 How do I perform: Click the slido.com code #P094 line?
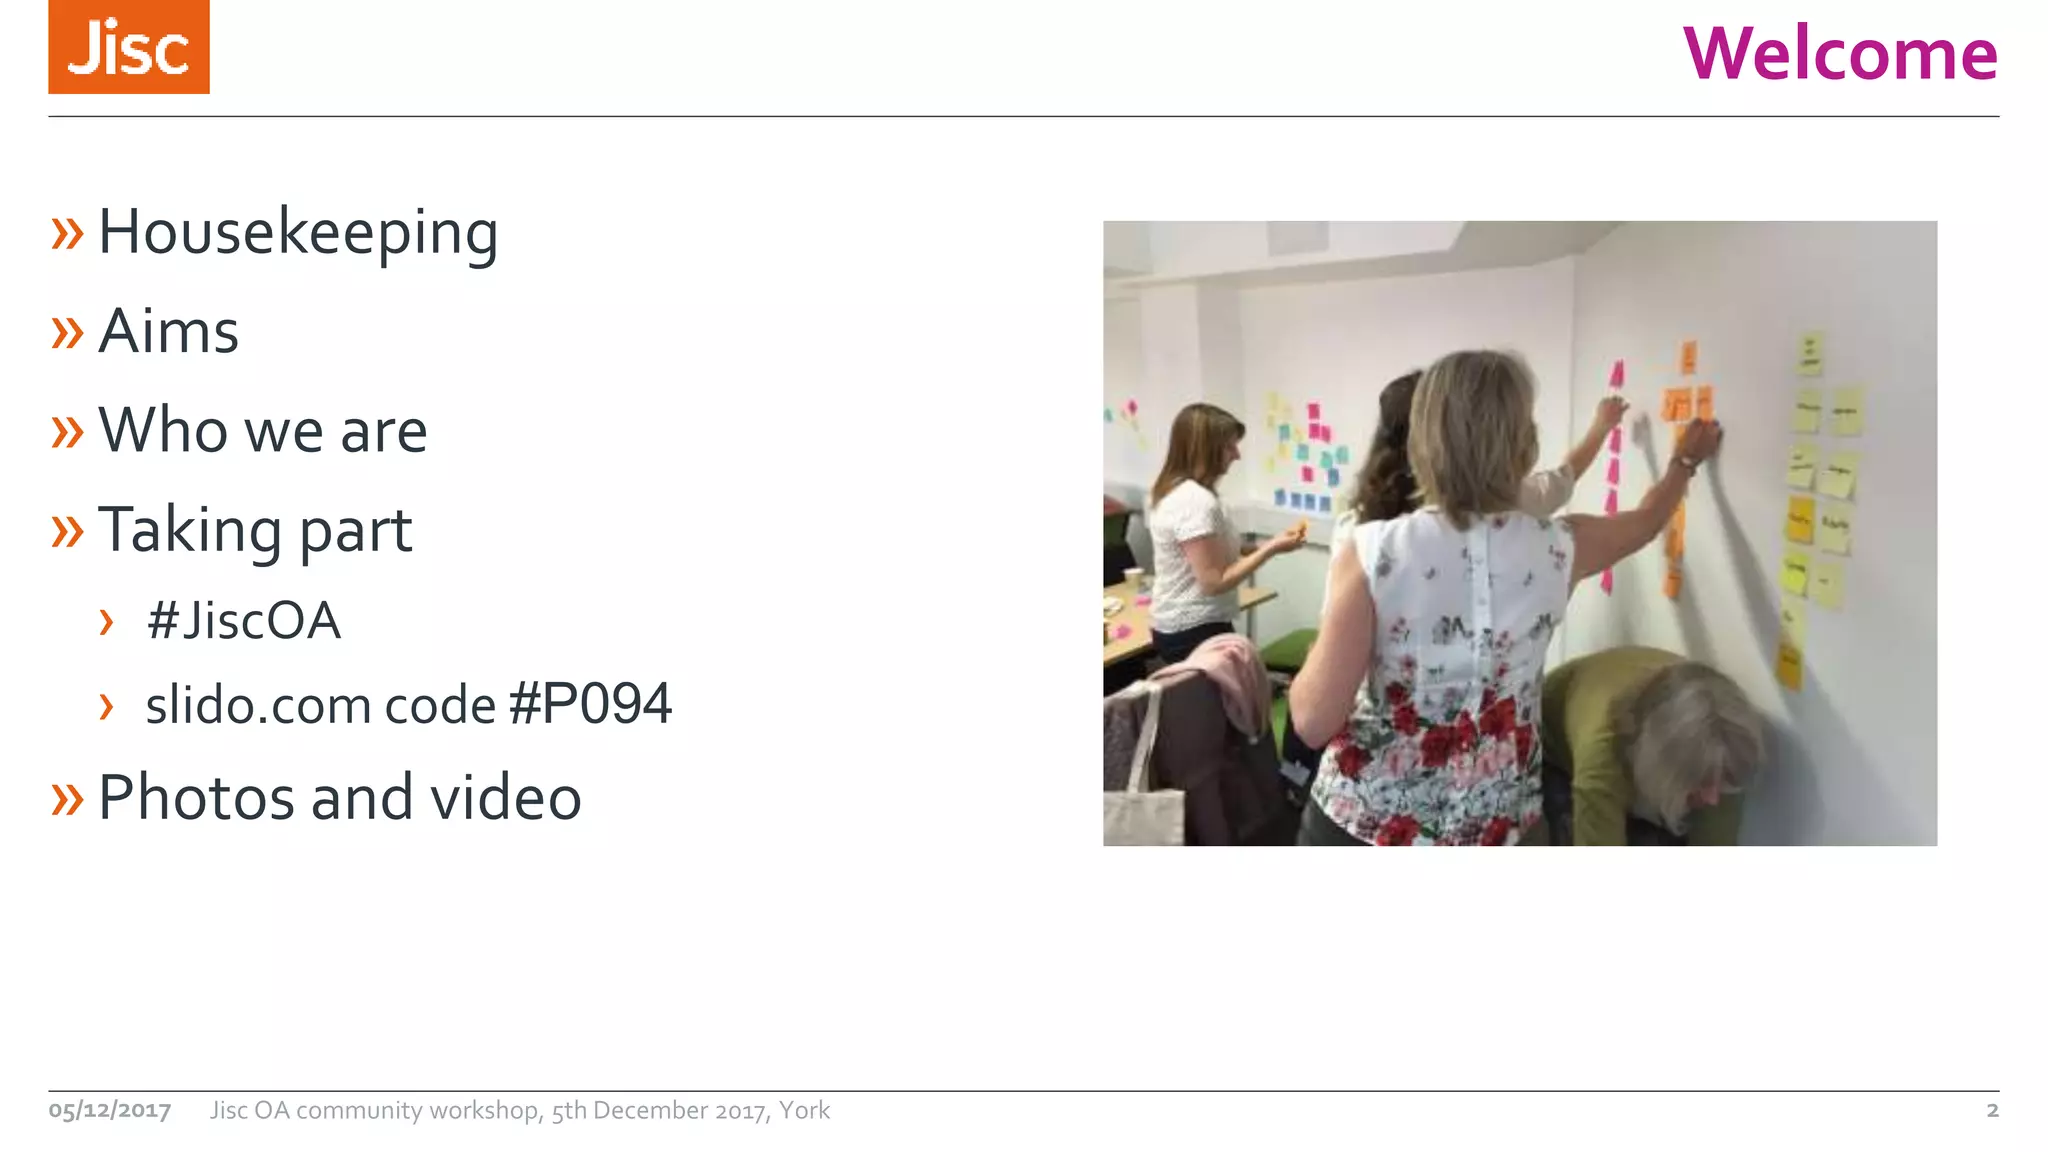click(408, 704)
